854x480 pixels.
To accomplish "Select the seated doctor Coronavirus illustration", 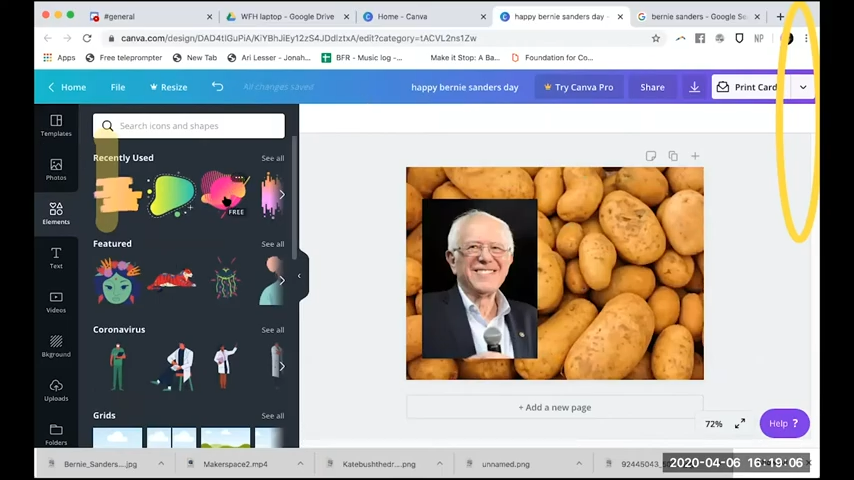I will point(173,366).
